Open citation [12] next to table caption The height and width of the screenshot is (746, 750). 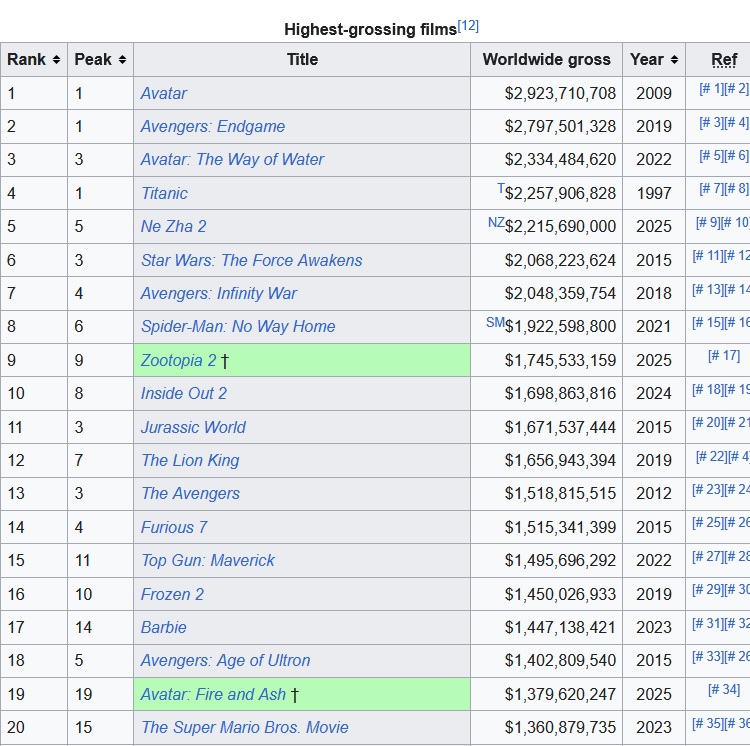pyautogui.click(x=468, y=26)
